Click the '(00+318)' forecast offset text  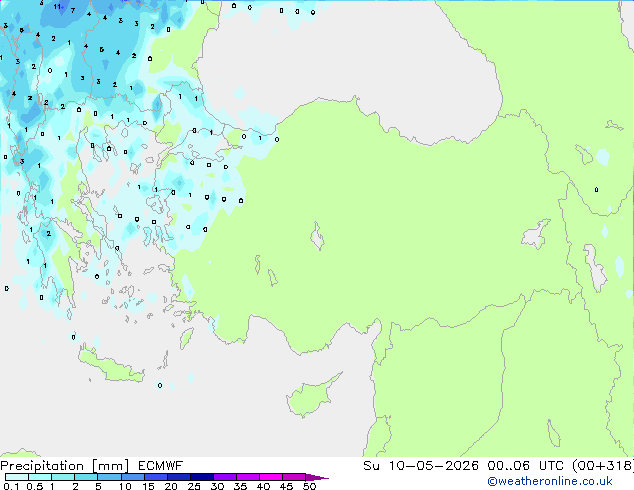click(x=603, y=466)
